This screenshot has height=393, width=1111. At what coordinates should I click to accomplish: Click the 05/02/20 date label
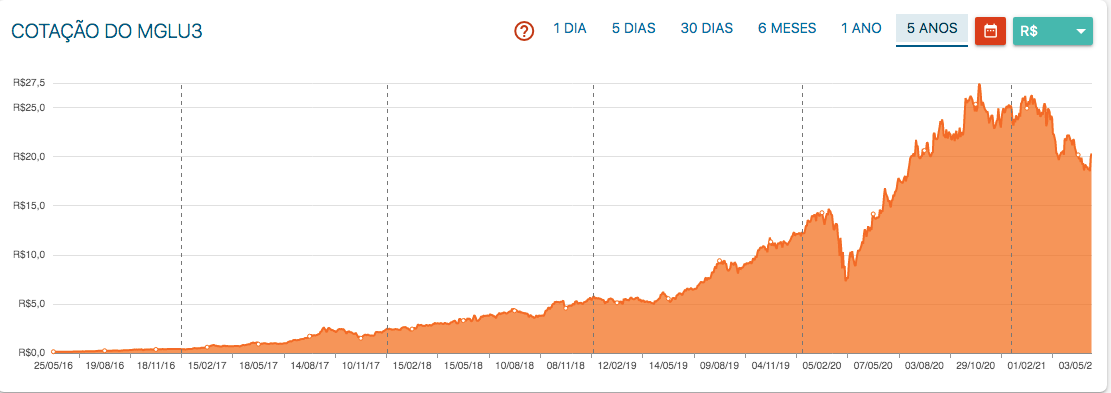click(x=822, y=367)
